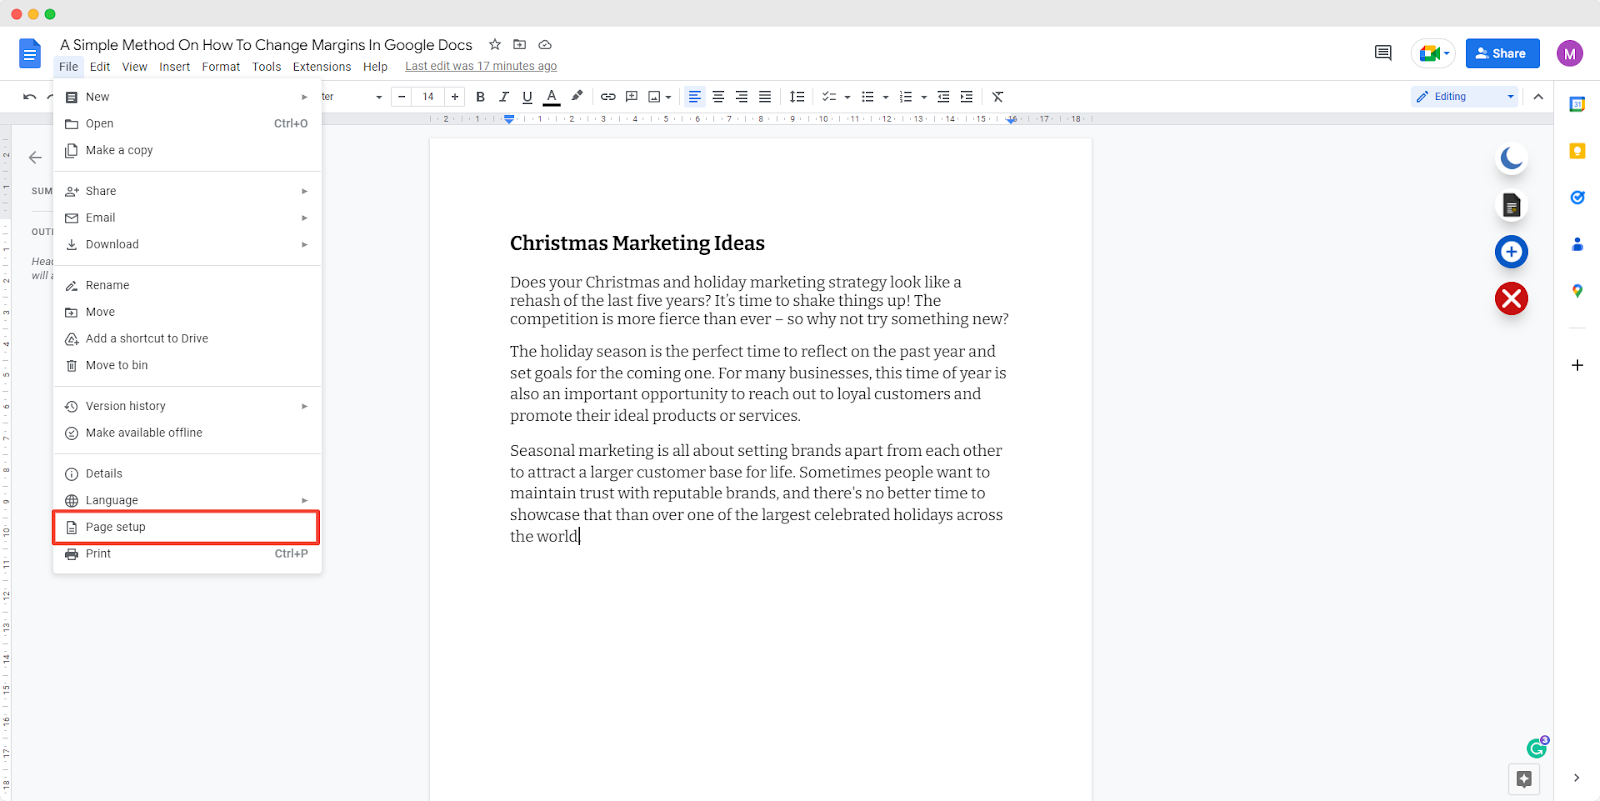Screen dimensions: 1600x801
Task: Open the text color picker
Action: pyautogui.click(x=551, y=97)
